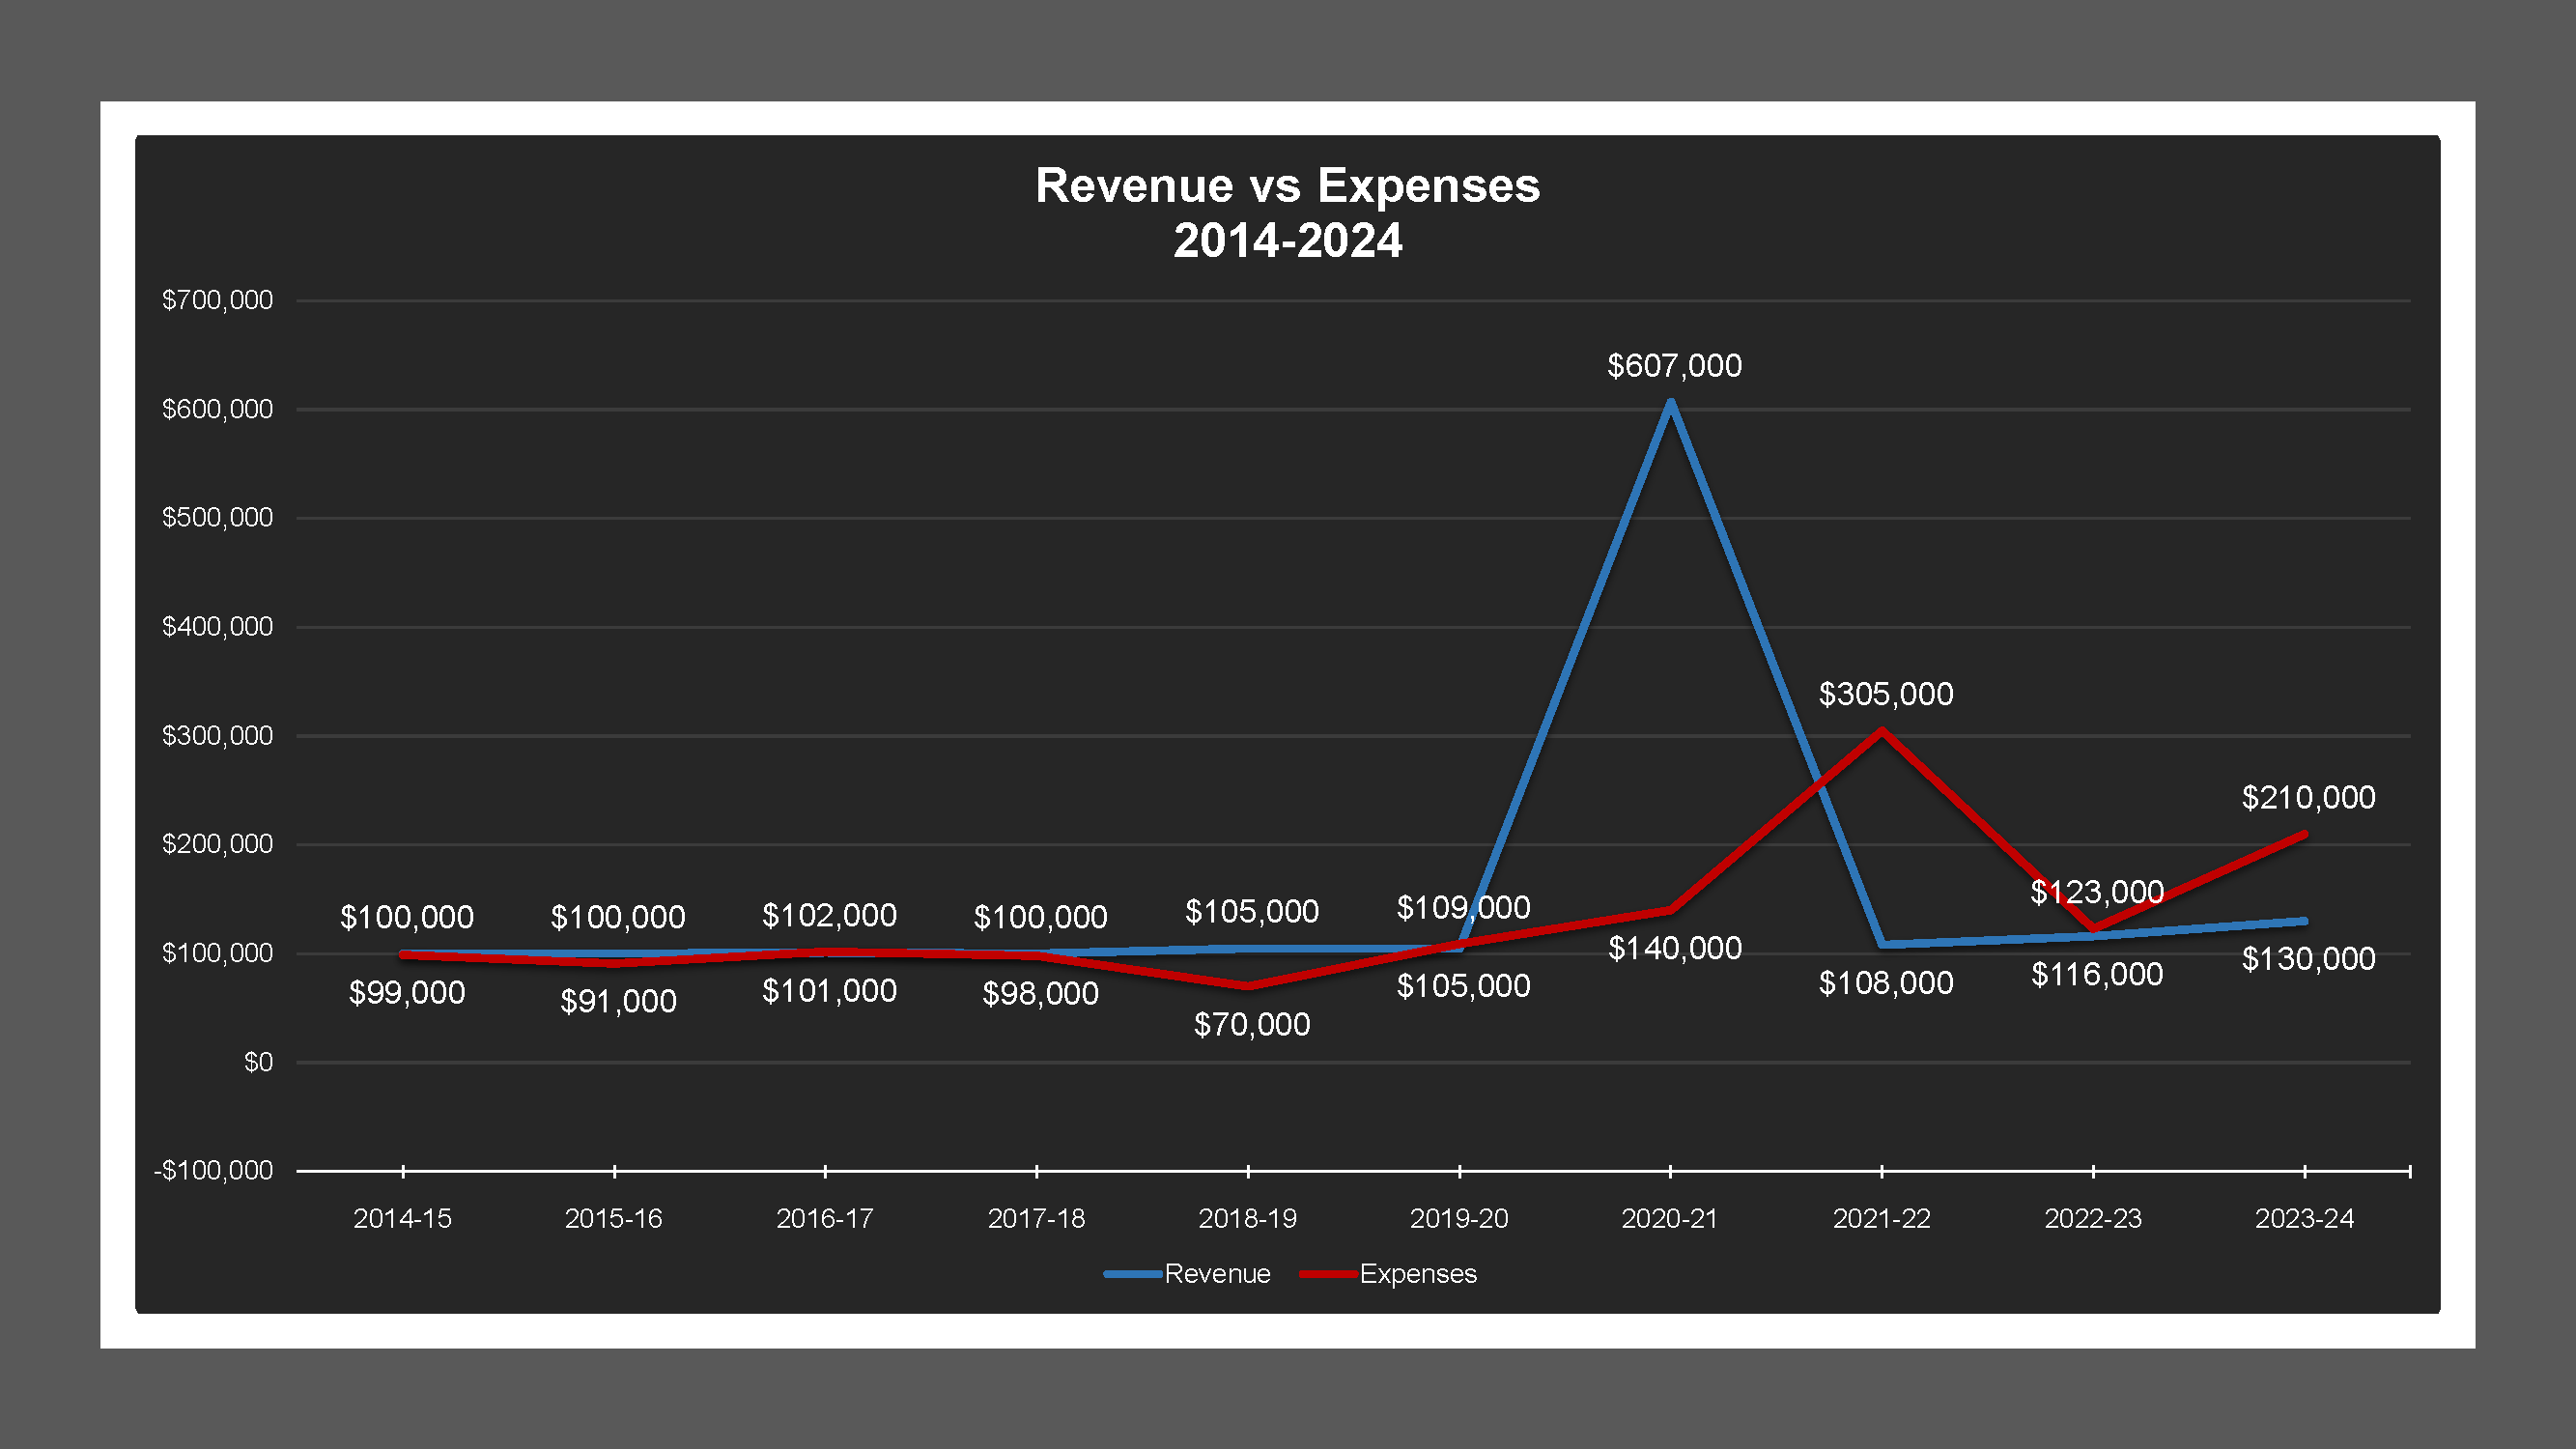Screen dimensions: 2576x1449
Task: Select the $91,000 data label
Action: (x=618, y=1001)
